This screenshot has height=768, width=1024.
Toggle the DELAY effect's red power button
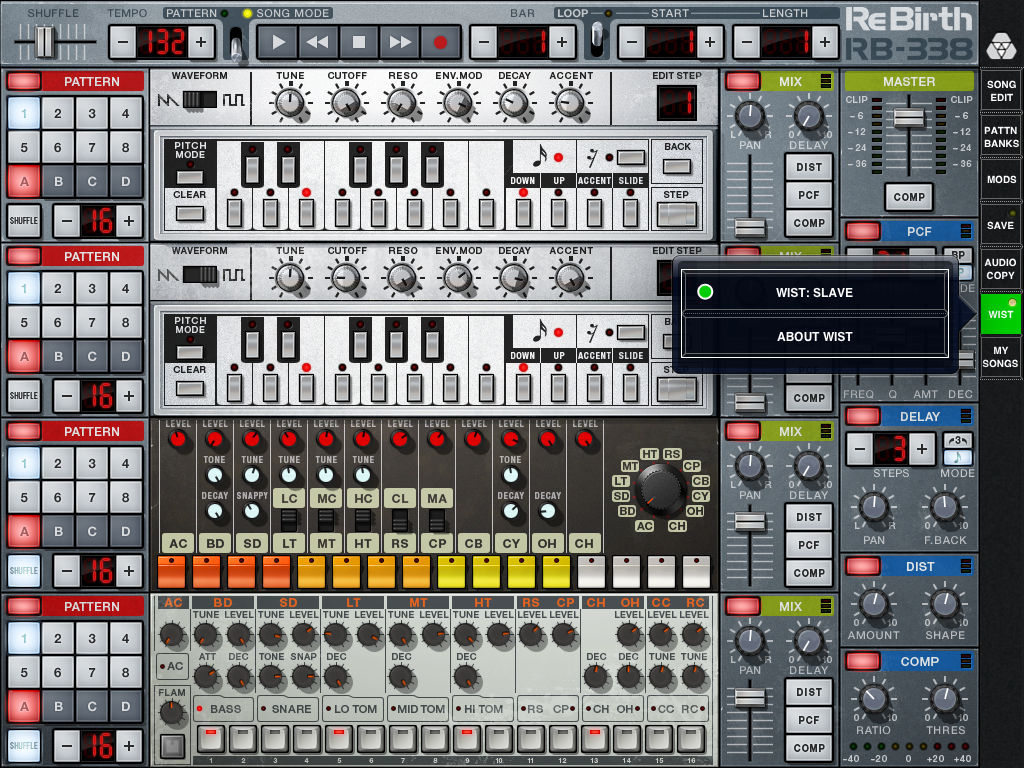[x=862, y=416]
